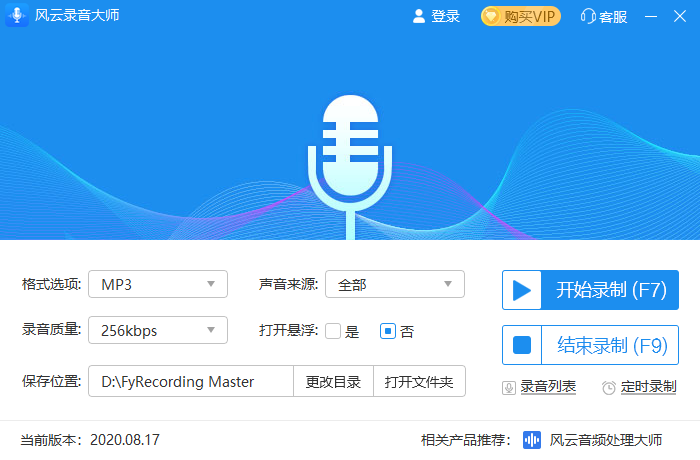
Task: Click the 登录 user login icon
Action: [419, 16]
